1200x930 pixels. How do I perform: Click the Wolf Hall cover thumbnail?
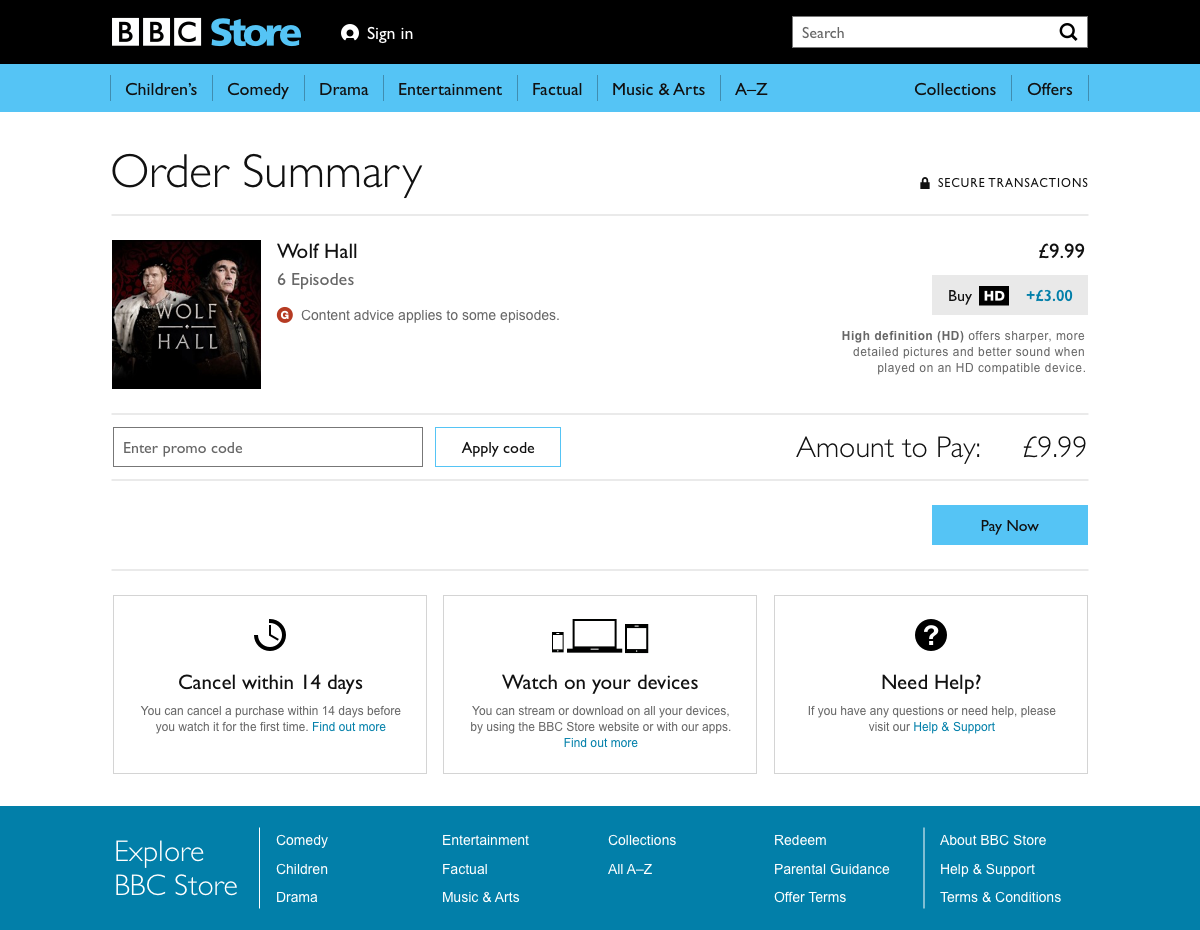click(186, 314)
